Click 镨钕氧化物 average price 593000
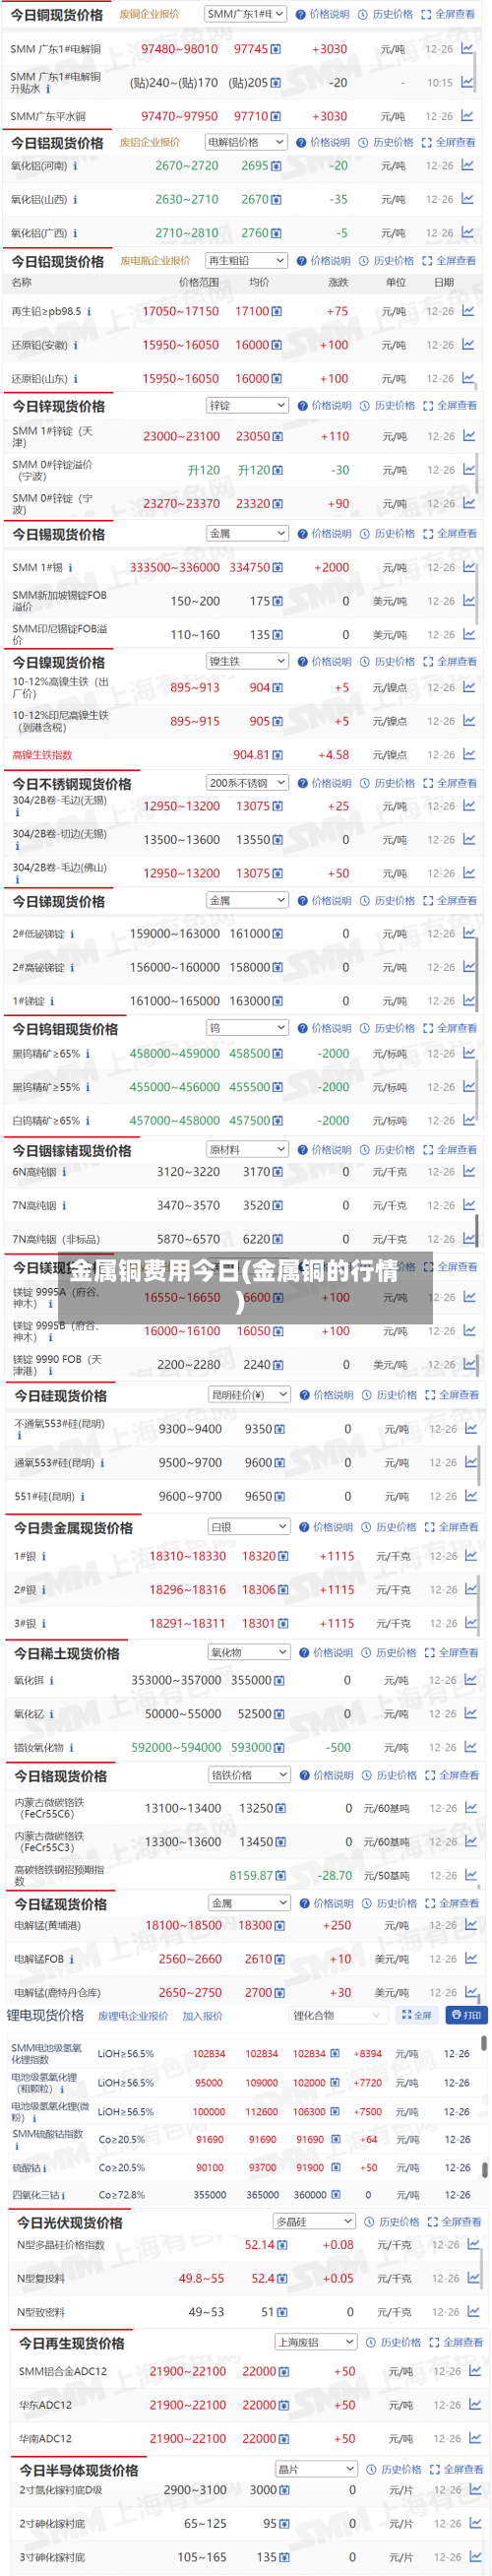492x2576 pixels. [251, 1748]
